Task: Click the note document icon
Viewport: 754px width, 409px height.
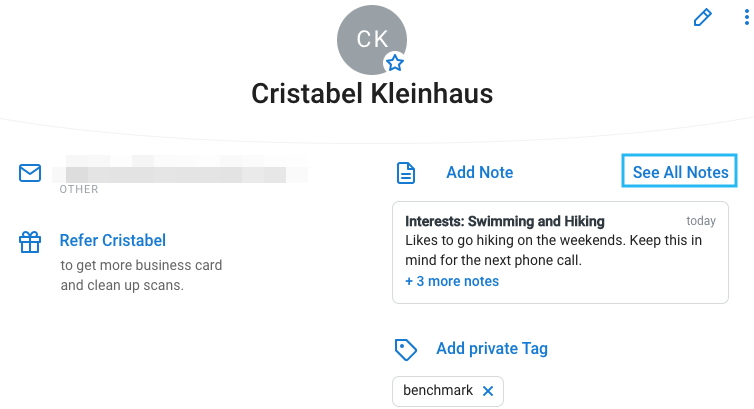Action: tap(406, 173)
